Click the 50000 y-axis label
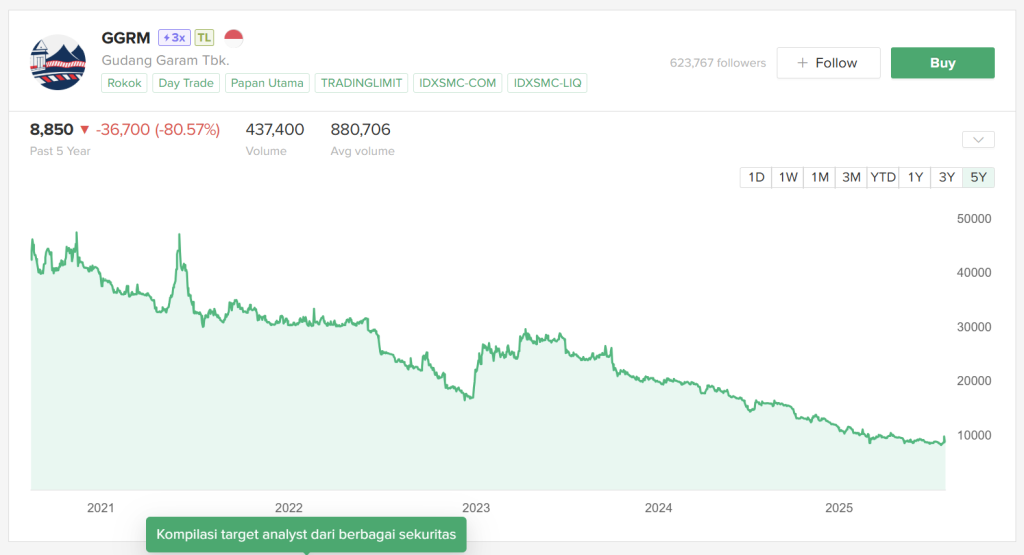 coord(974,219)
